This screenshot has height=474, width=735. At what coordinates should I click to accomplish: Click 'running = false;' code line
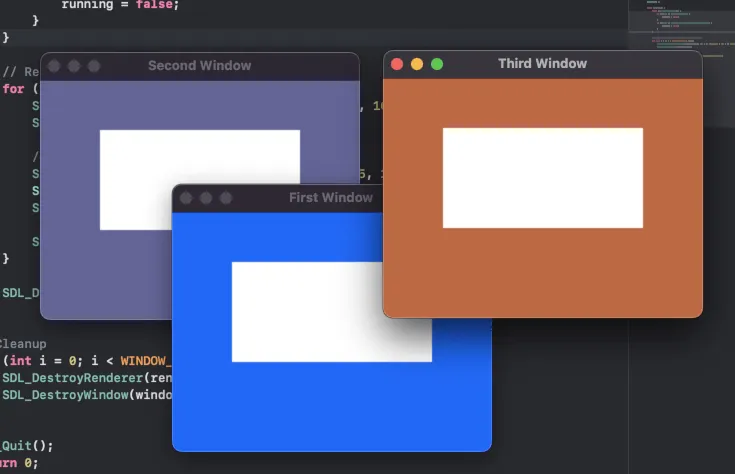(x=120, y=5)
